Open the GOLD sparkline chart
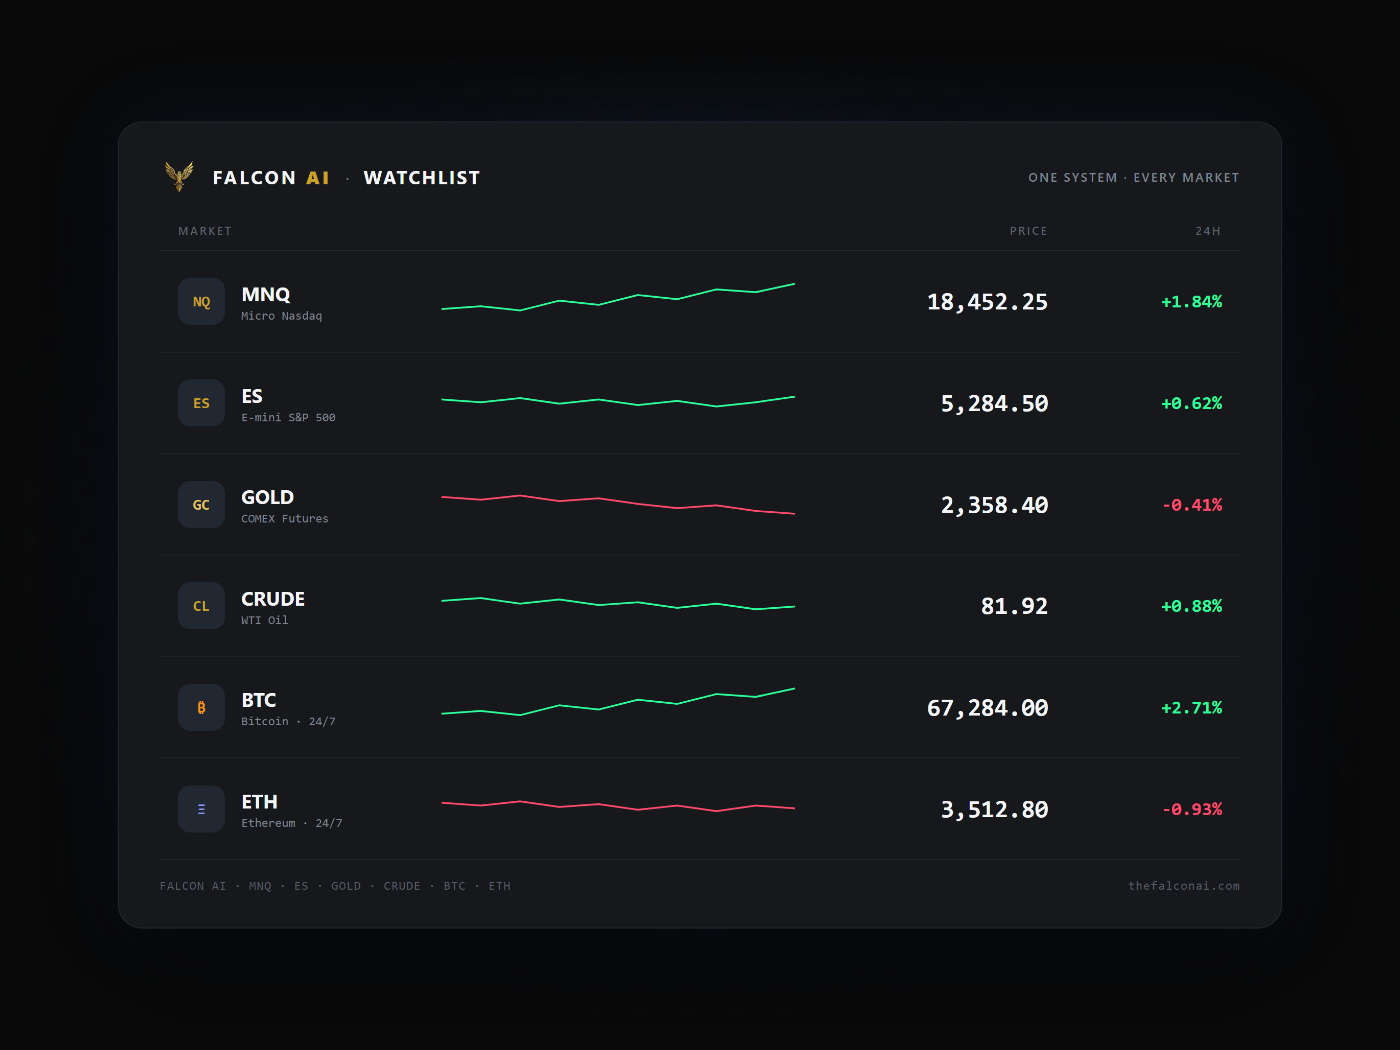The image size is (1400, 1050). point(618,504)
